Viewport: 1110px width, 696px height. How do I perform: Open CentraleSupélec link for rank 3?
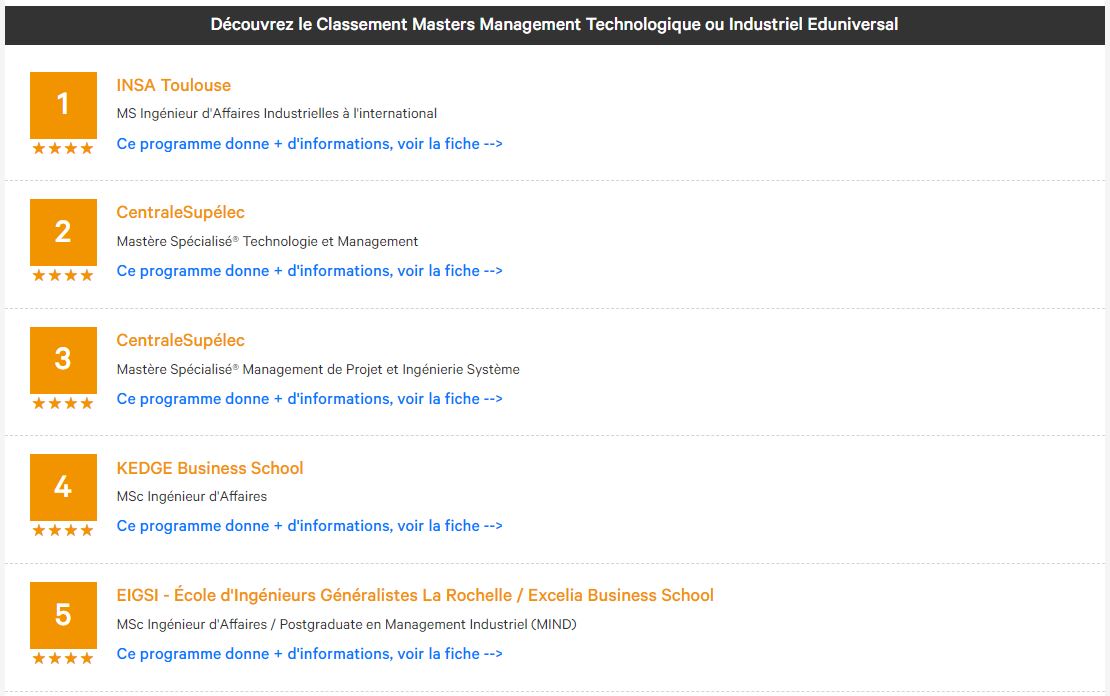[x=181, y=341]
